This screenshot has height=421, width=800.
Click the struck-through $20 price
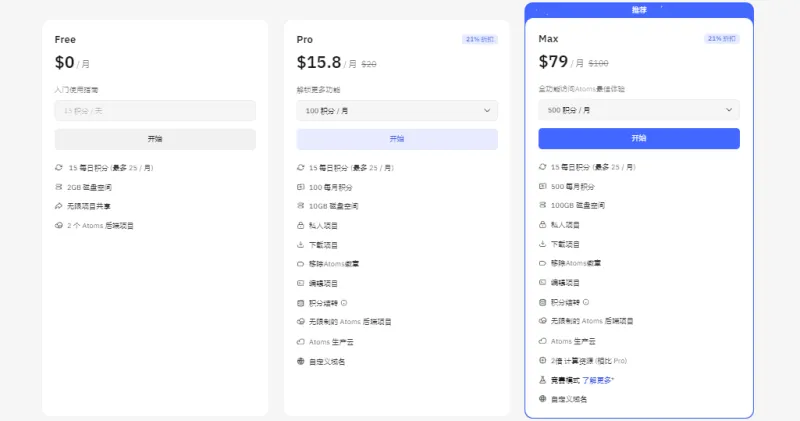369,64
